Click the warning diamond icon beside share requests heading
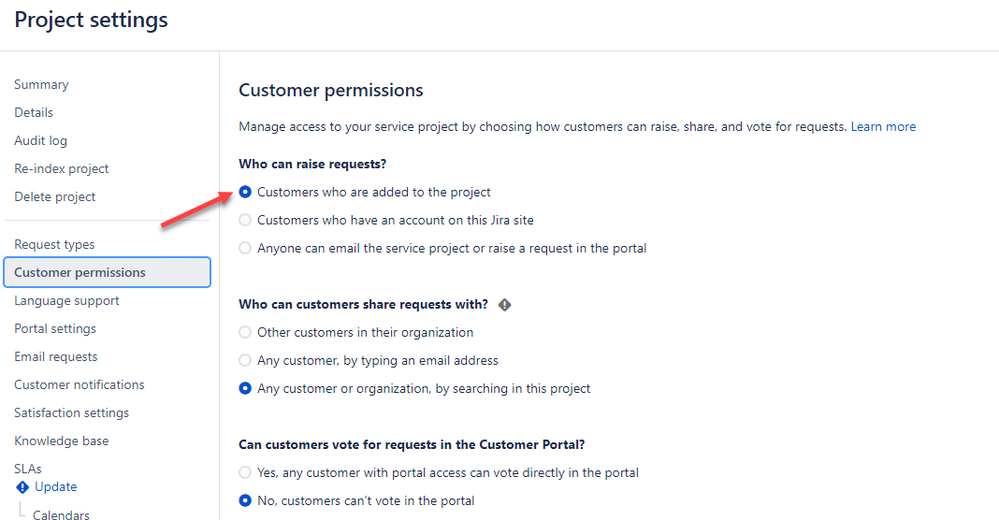The image size is (999, 520). (505, 305)
